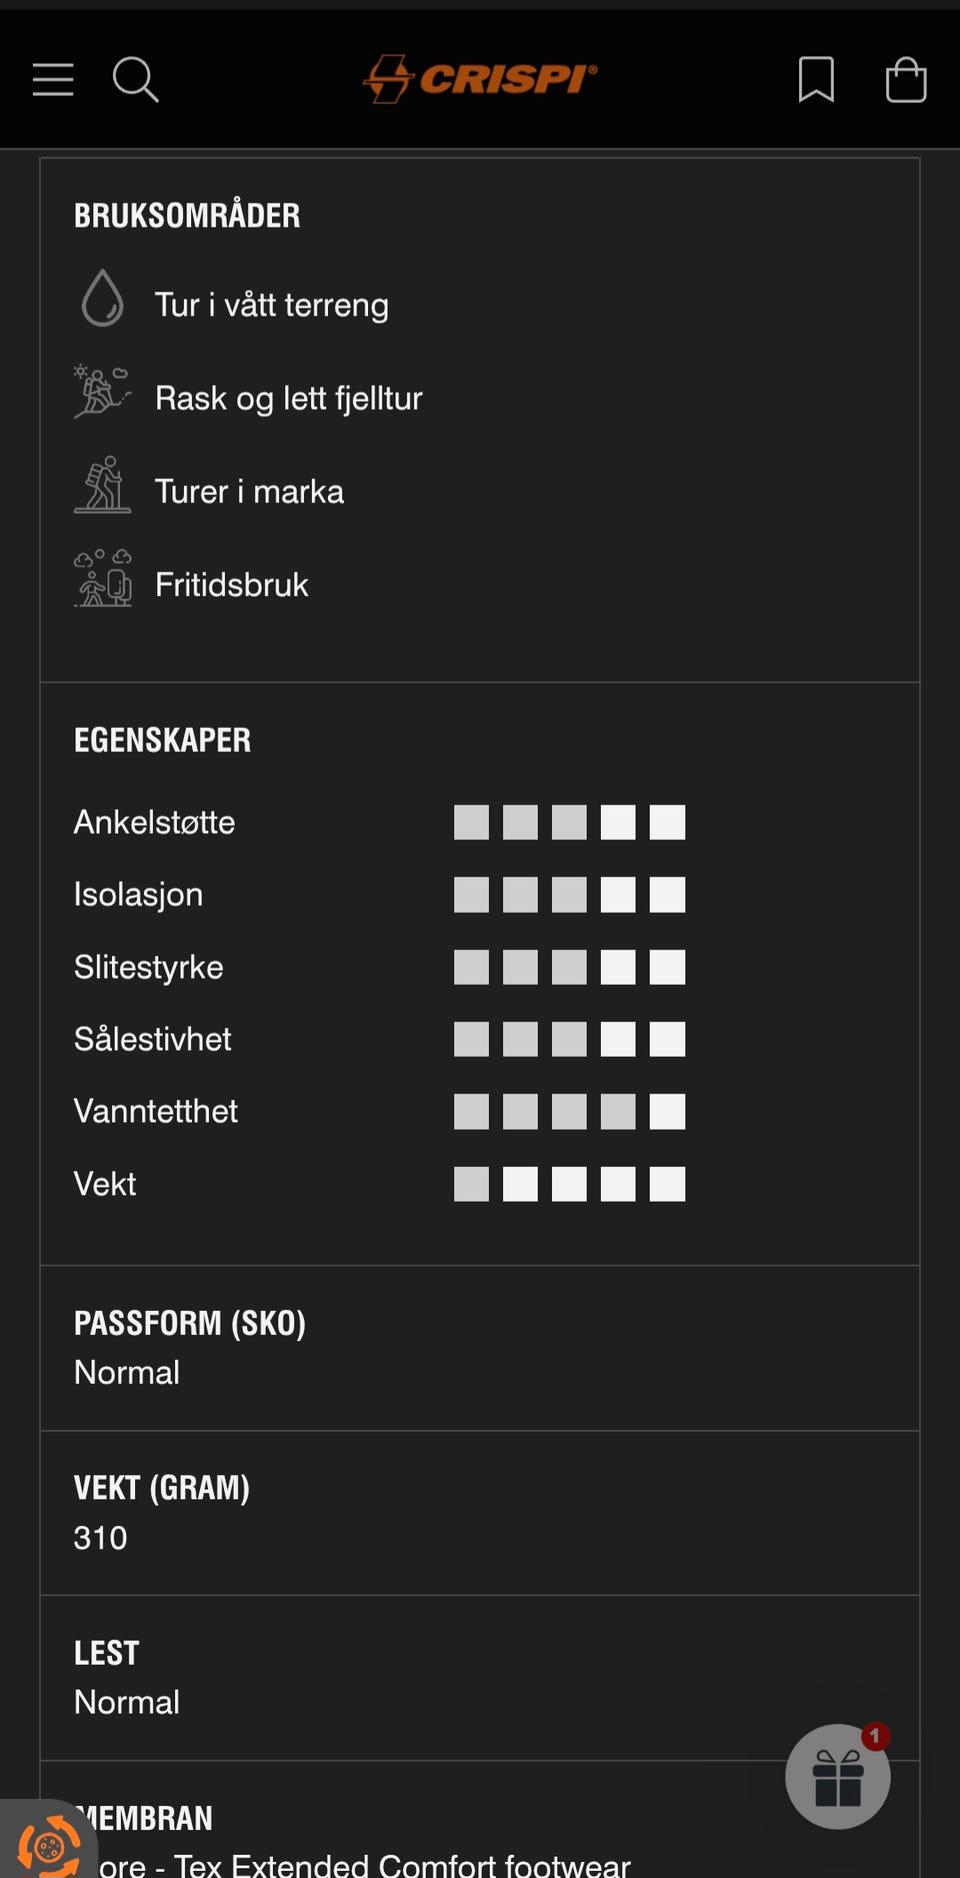Image resolution: width=960 pixels, height=1878 pixels.
Task: Click the Lest section heading
Action: point(106,1653)
